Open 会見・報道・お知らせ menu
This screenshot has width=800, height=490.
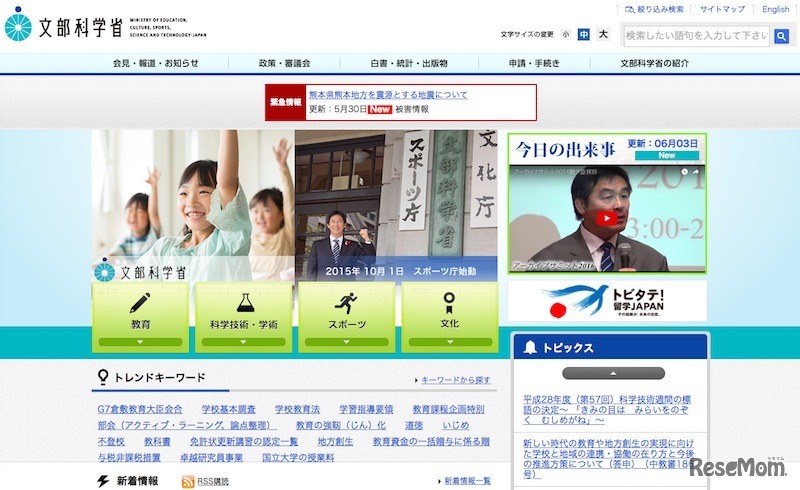click(156, 63)
